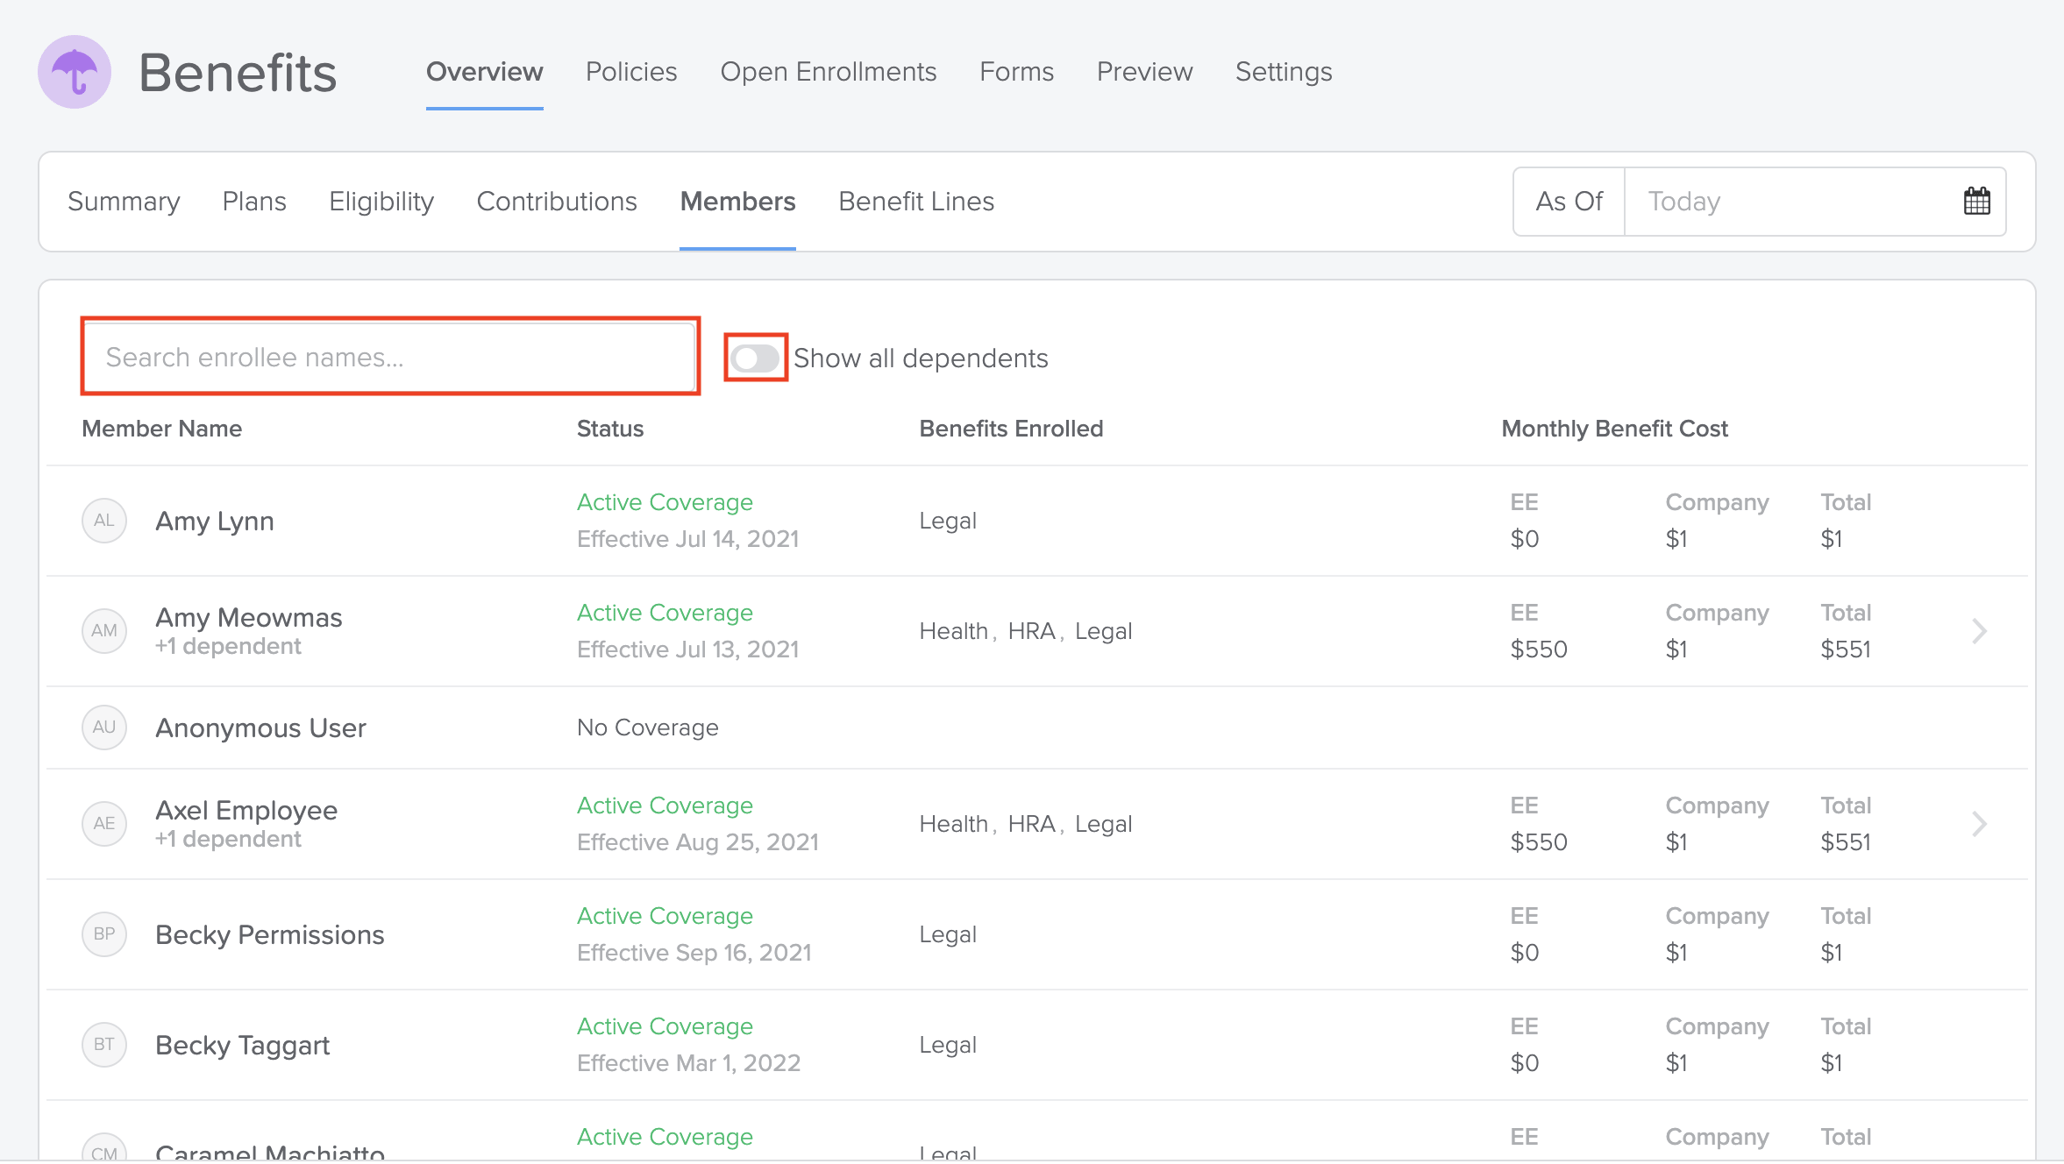The image size is (2064, 1164).
Task: Go to the Benefit Lines sub-tab
Action: (x=916, y=201)
